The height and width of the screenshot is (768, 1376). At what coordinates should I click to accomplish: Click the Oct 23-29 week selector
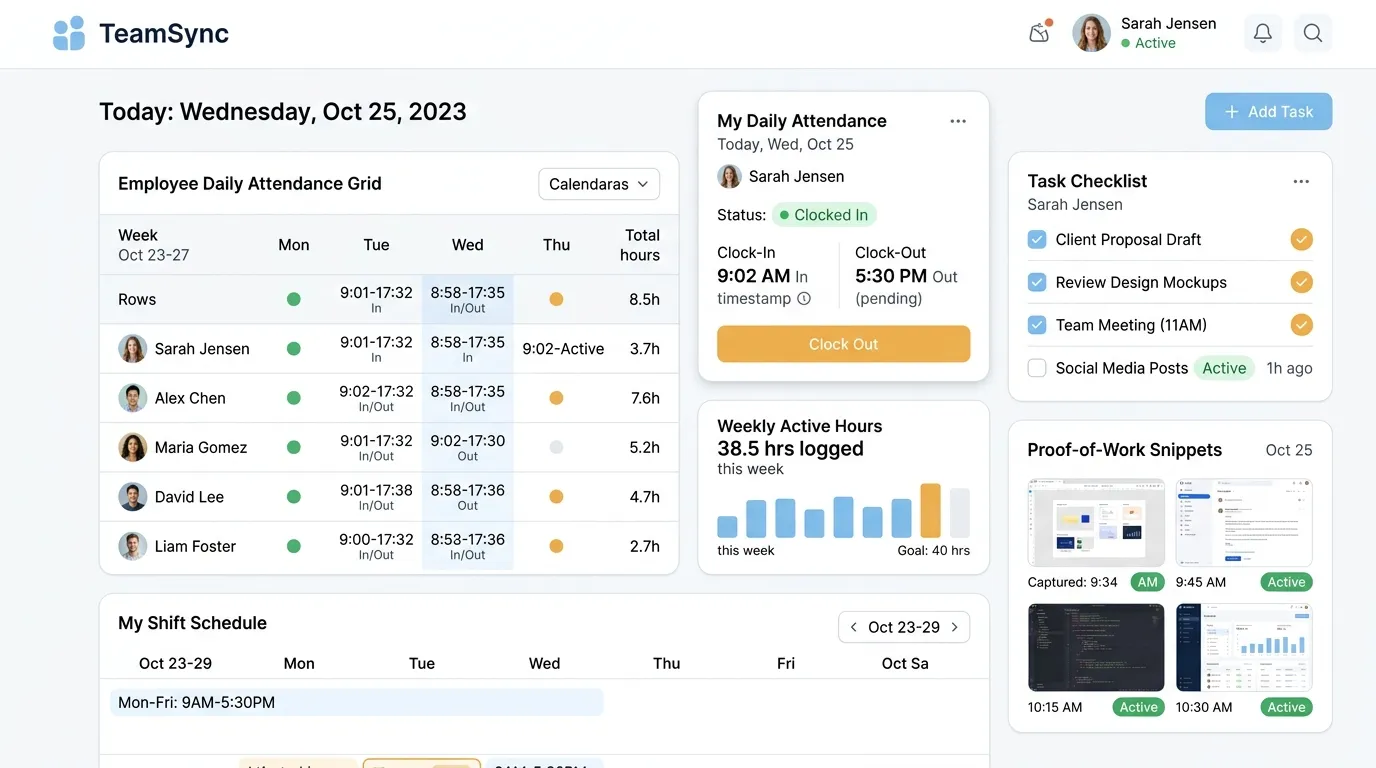pos(904,627)
